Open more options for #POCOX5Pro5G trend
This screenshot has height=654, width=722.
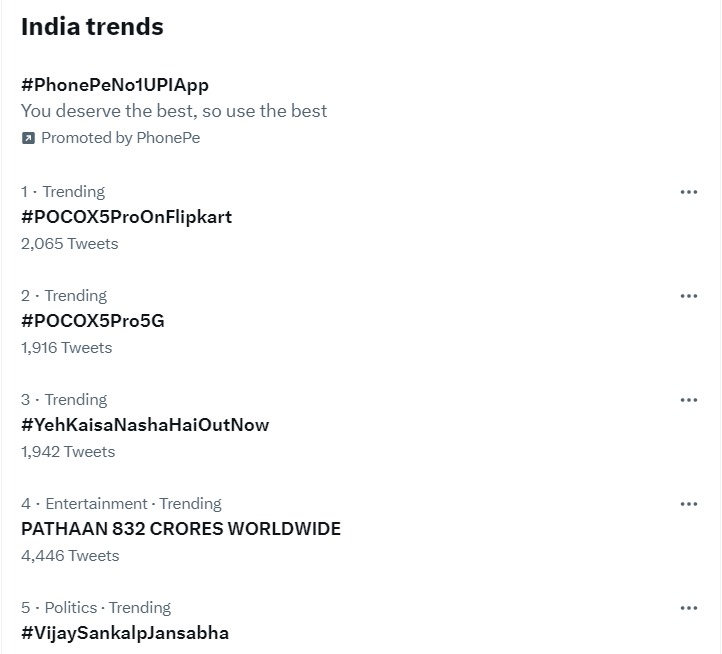click(x=688, y=296)
